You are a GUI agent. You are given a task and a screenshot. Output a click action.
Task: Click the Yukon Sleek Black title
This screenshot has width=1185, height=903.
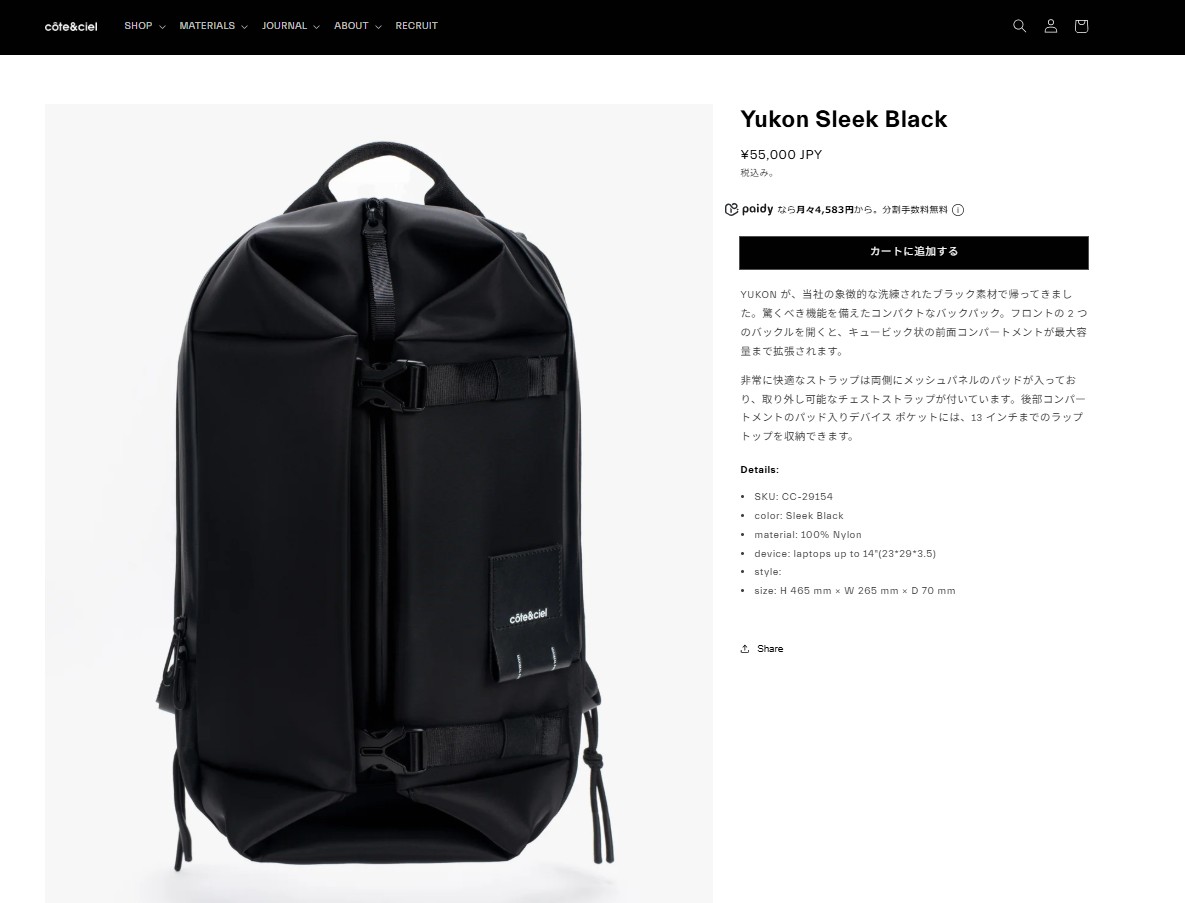pyautogui.click(x=843, y=119)
